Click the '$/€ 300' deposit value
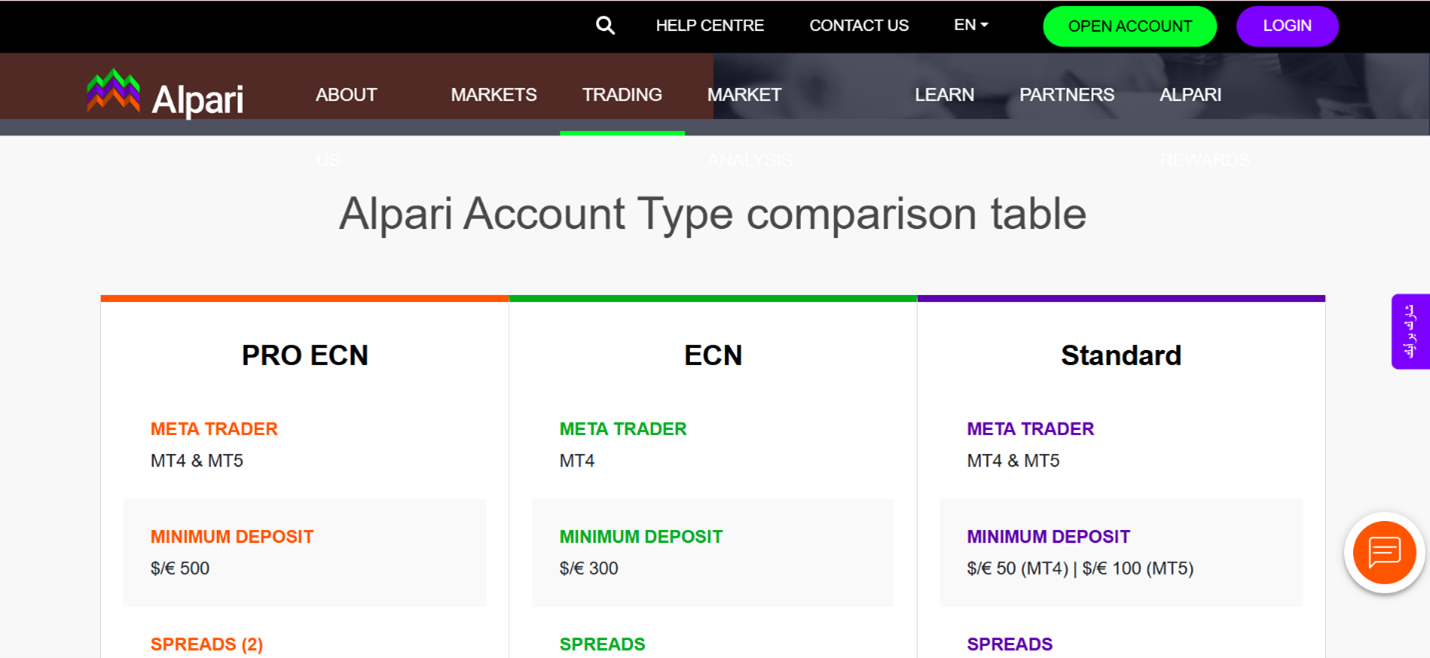1430x658 pixels. coord(589,569)
